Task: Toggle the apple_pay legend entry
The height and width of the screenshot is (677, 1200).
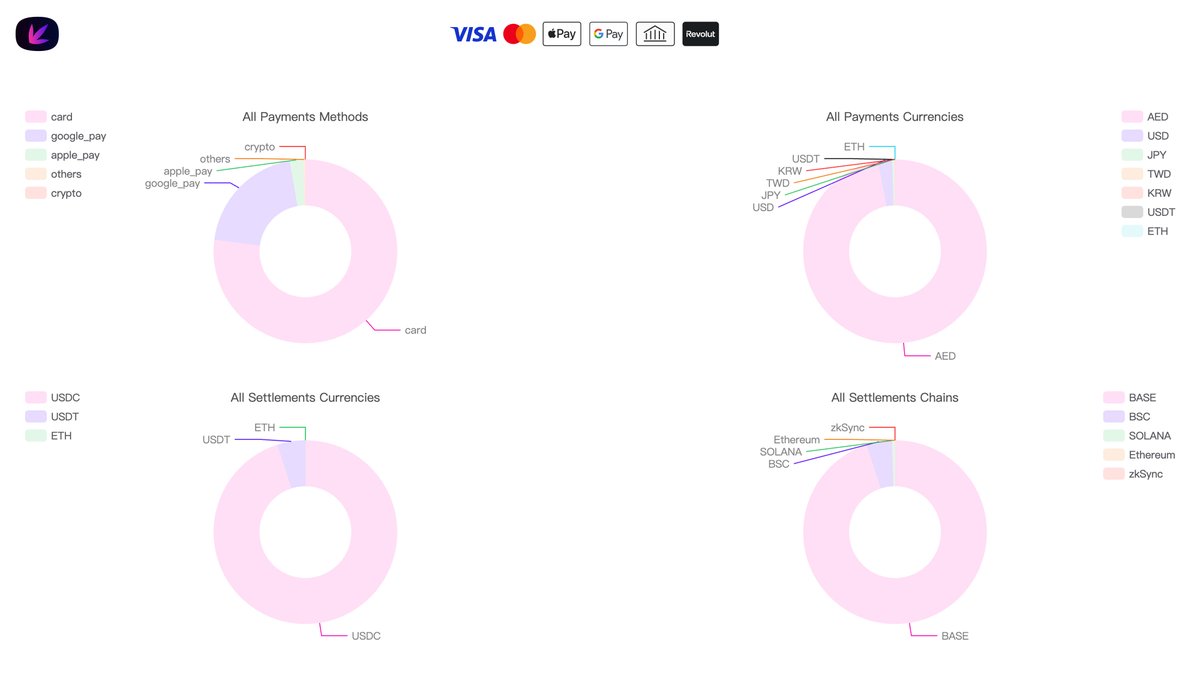Action: coord(63,155)
